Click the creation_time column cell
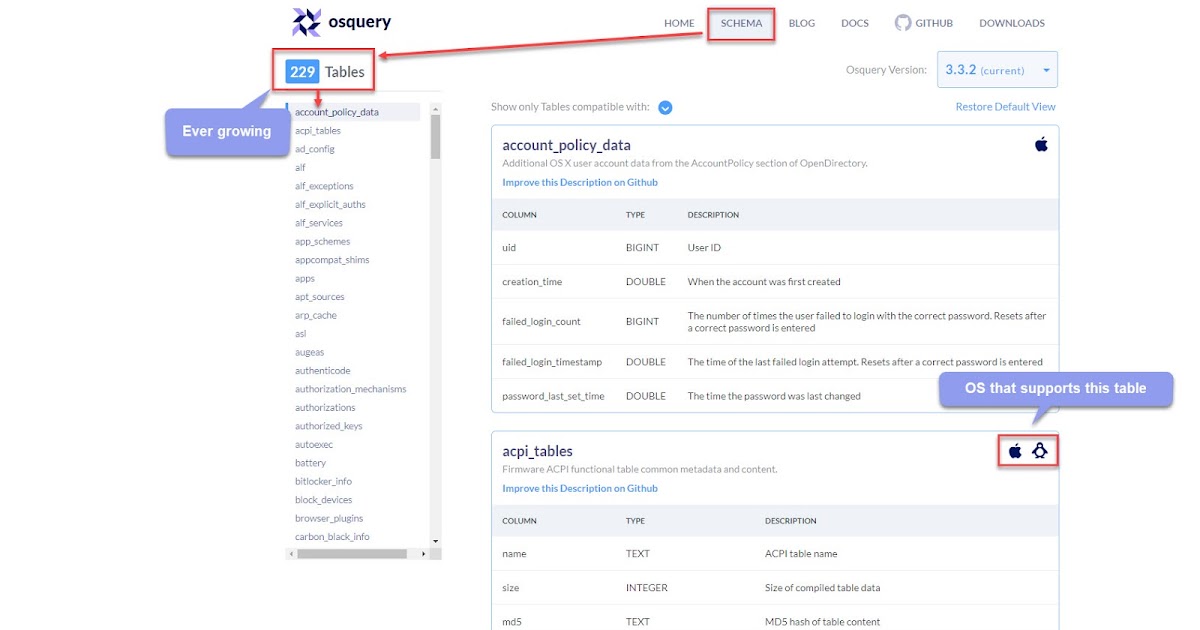The height and width of the screenshot is (630, 1200). tap(532, 282)
